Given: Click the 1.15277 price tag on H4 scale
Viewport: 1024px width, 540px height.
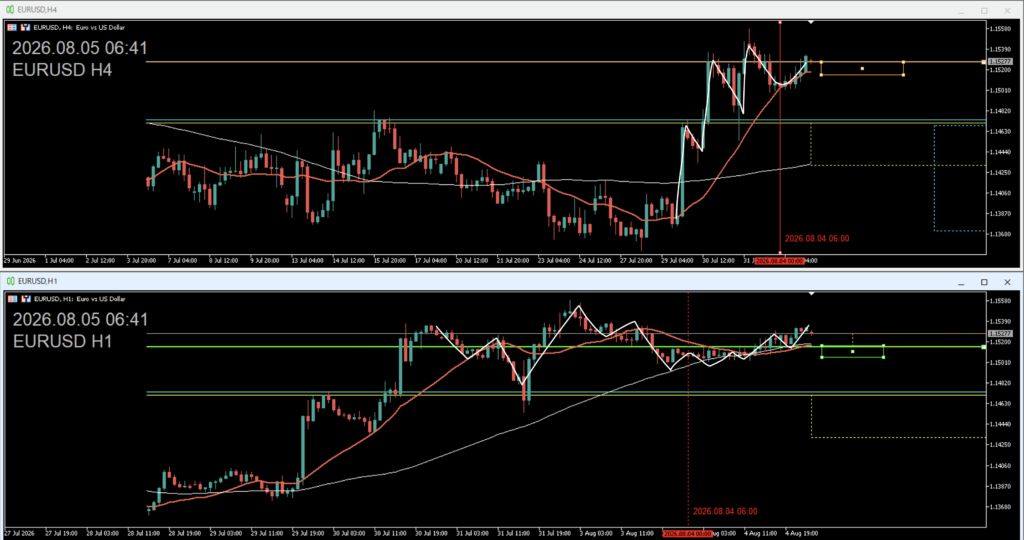Looking at the screenshot, I should 1000,62.
